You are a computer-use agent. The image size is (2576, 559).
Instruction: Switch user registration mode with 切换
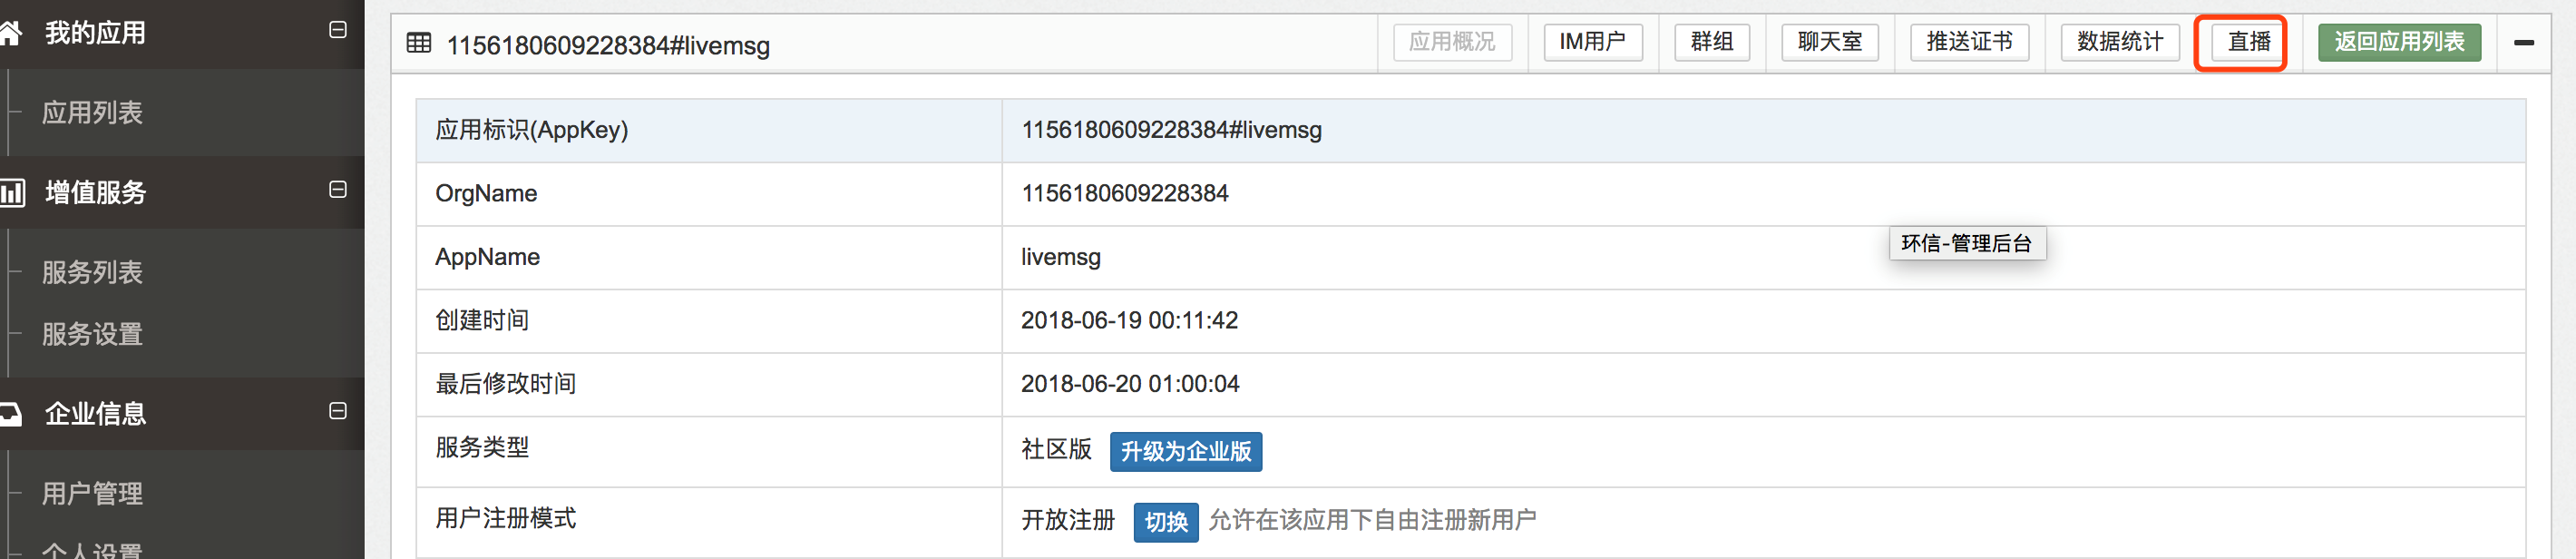click(1165, 522)
